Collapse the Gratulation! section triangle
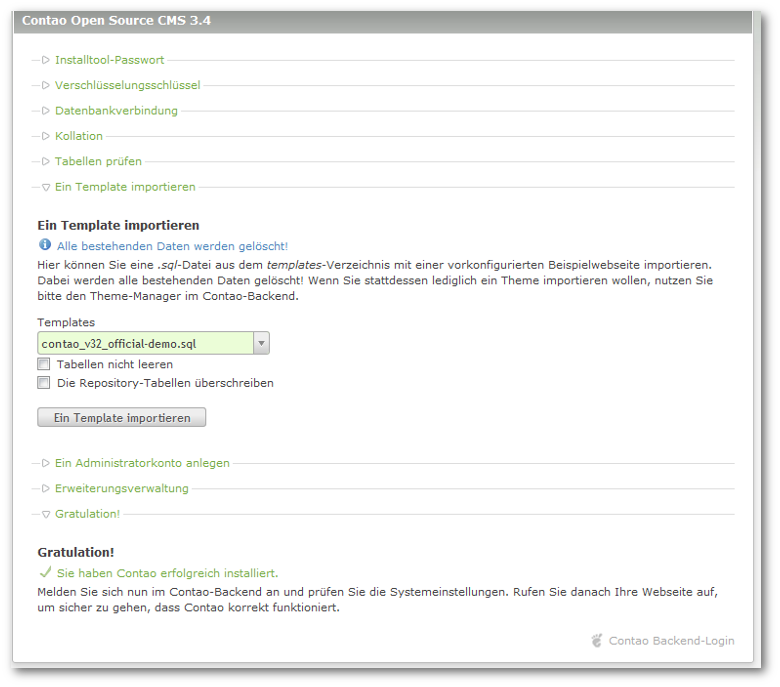Image resolution: width=780 pixels, height=687 pixels. [46, 514]
